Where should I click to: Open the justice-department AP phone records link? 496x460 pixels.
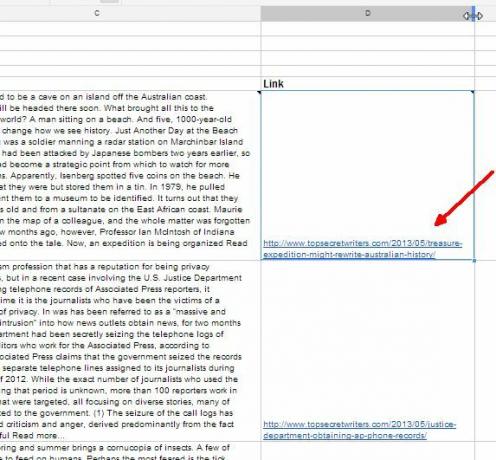pos(359,430)
